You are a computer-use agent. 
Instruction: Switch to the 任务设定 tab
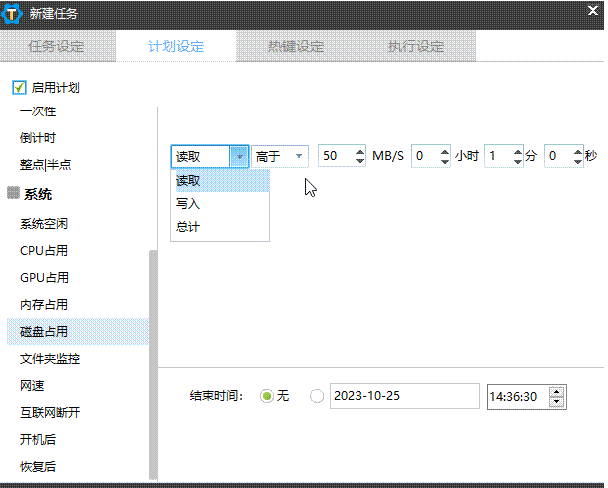coord(56,47)
